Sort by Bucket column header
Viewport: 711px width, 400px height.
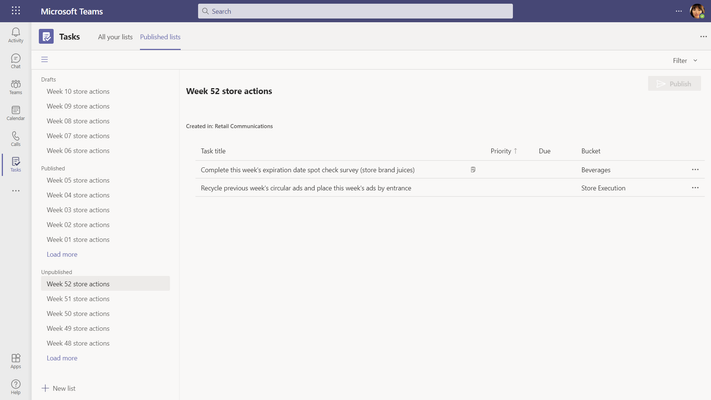590,151
